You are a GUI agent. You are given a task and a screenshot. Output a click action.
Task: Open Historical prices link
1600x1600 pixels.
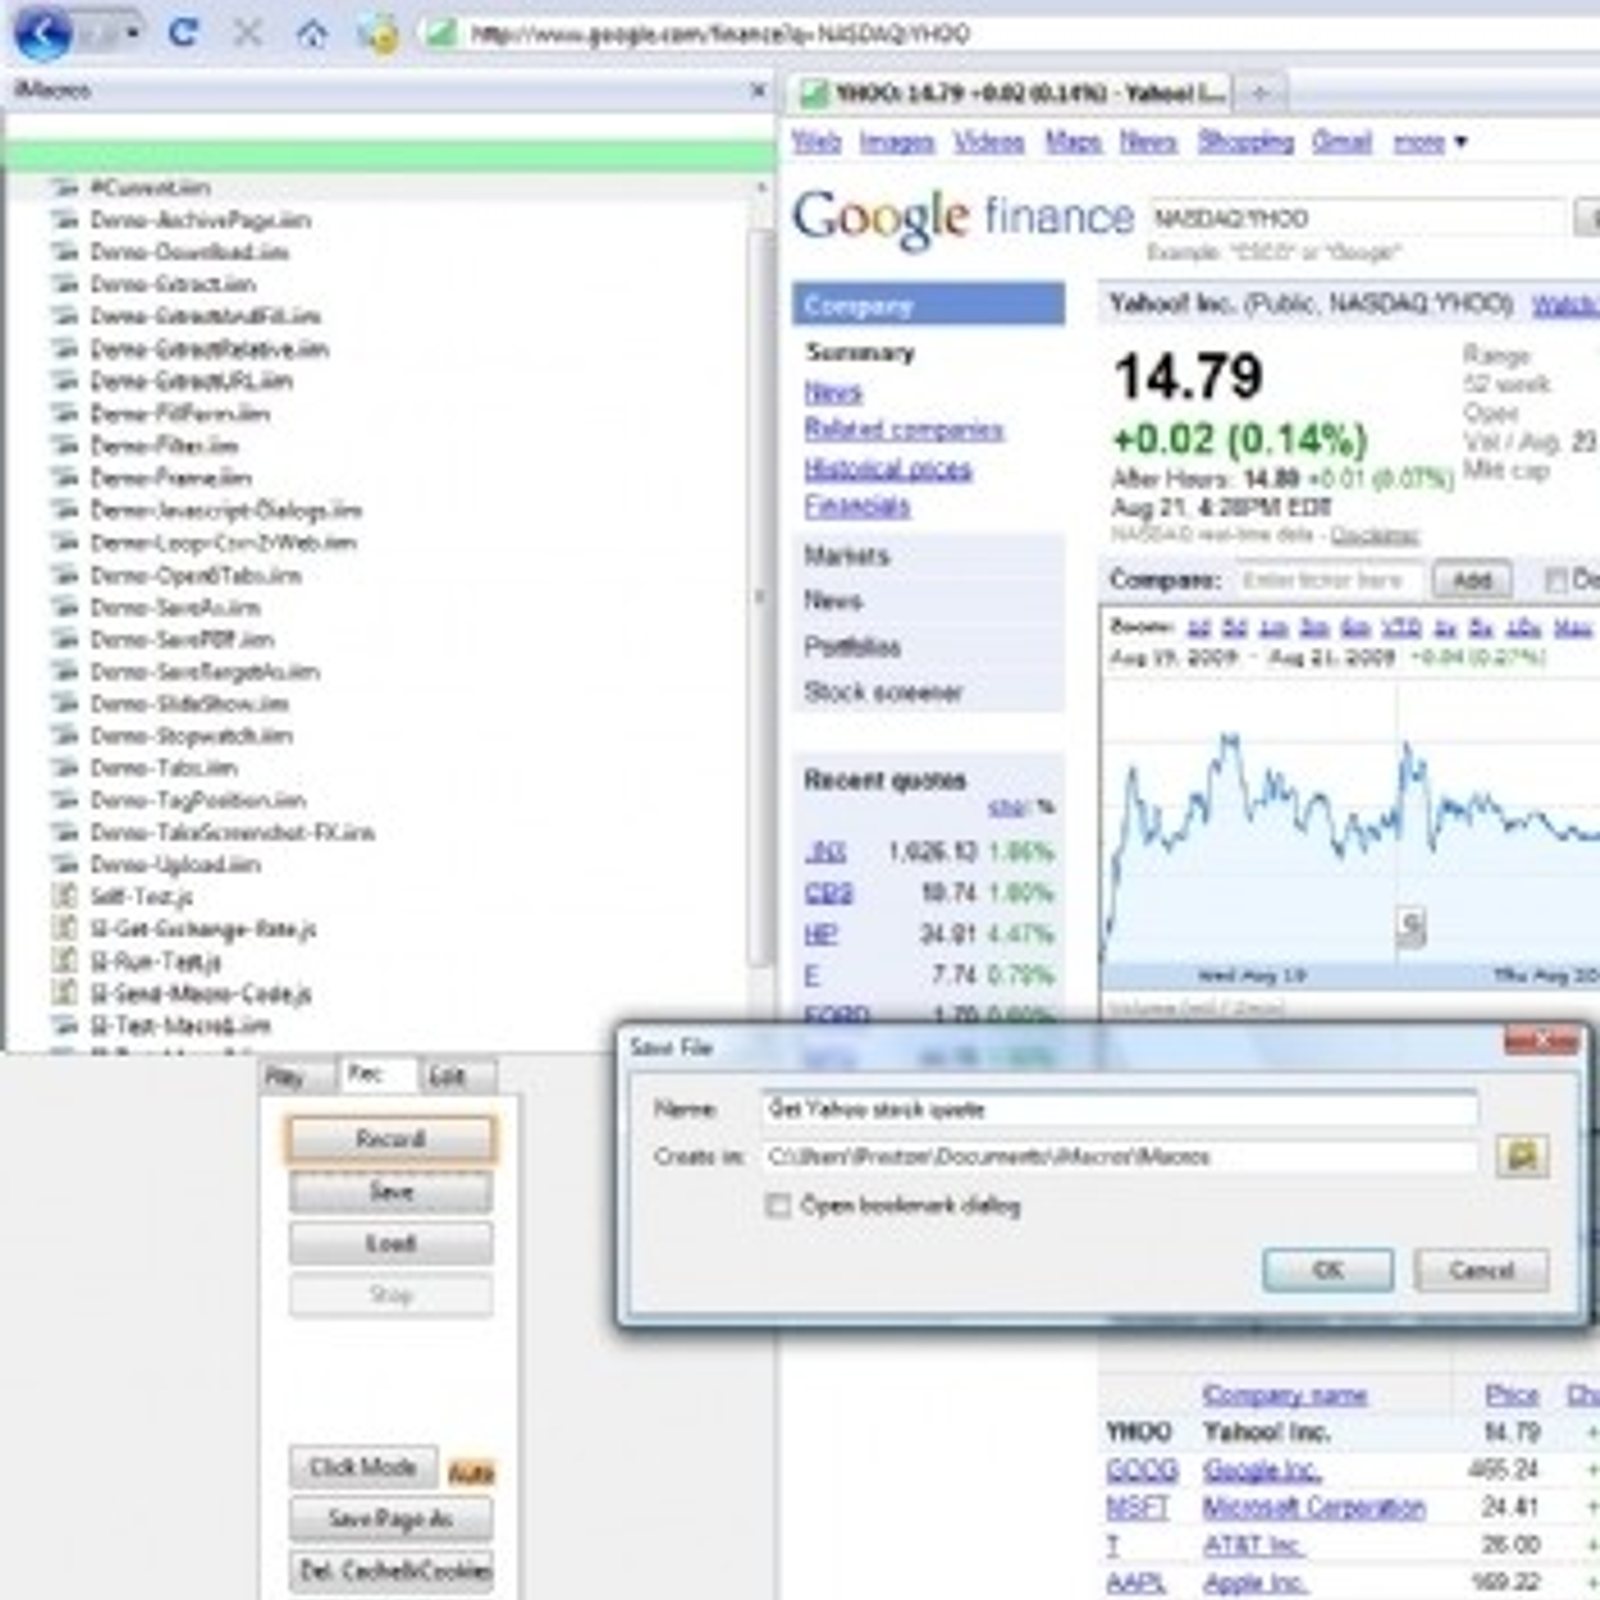[888, 469]
